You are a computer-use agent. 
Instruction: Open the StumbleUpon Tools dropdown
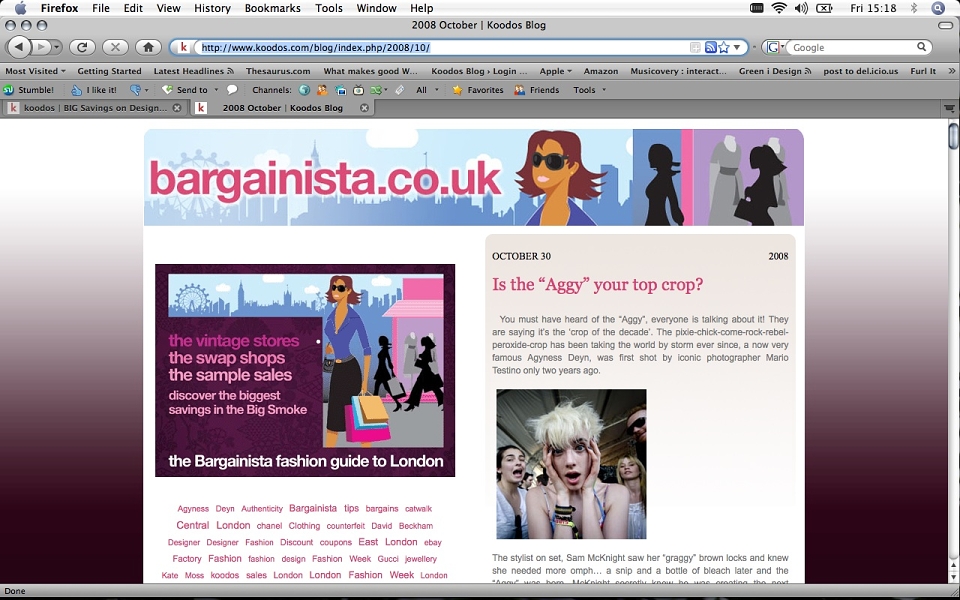(590, 90)
